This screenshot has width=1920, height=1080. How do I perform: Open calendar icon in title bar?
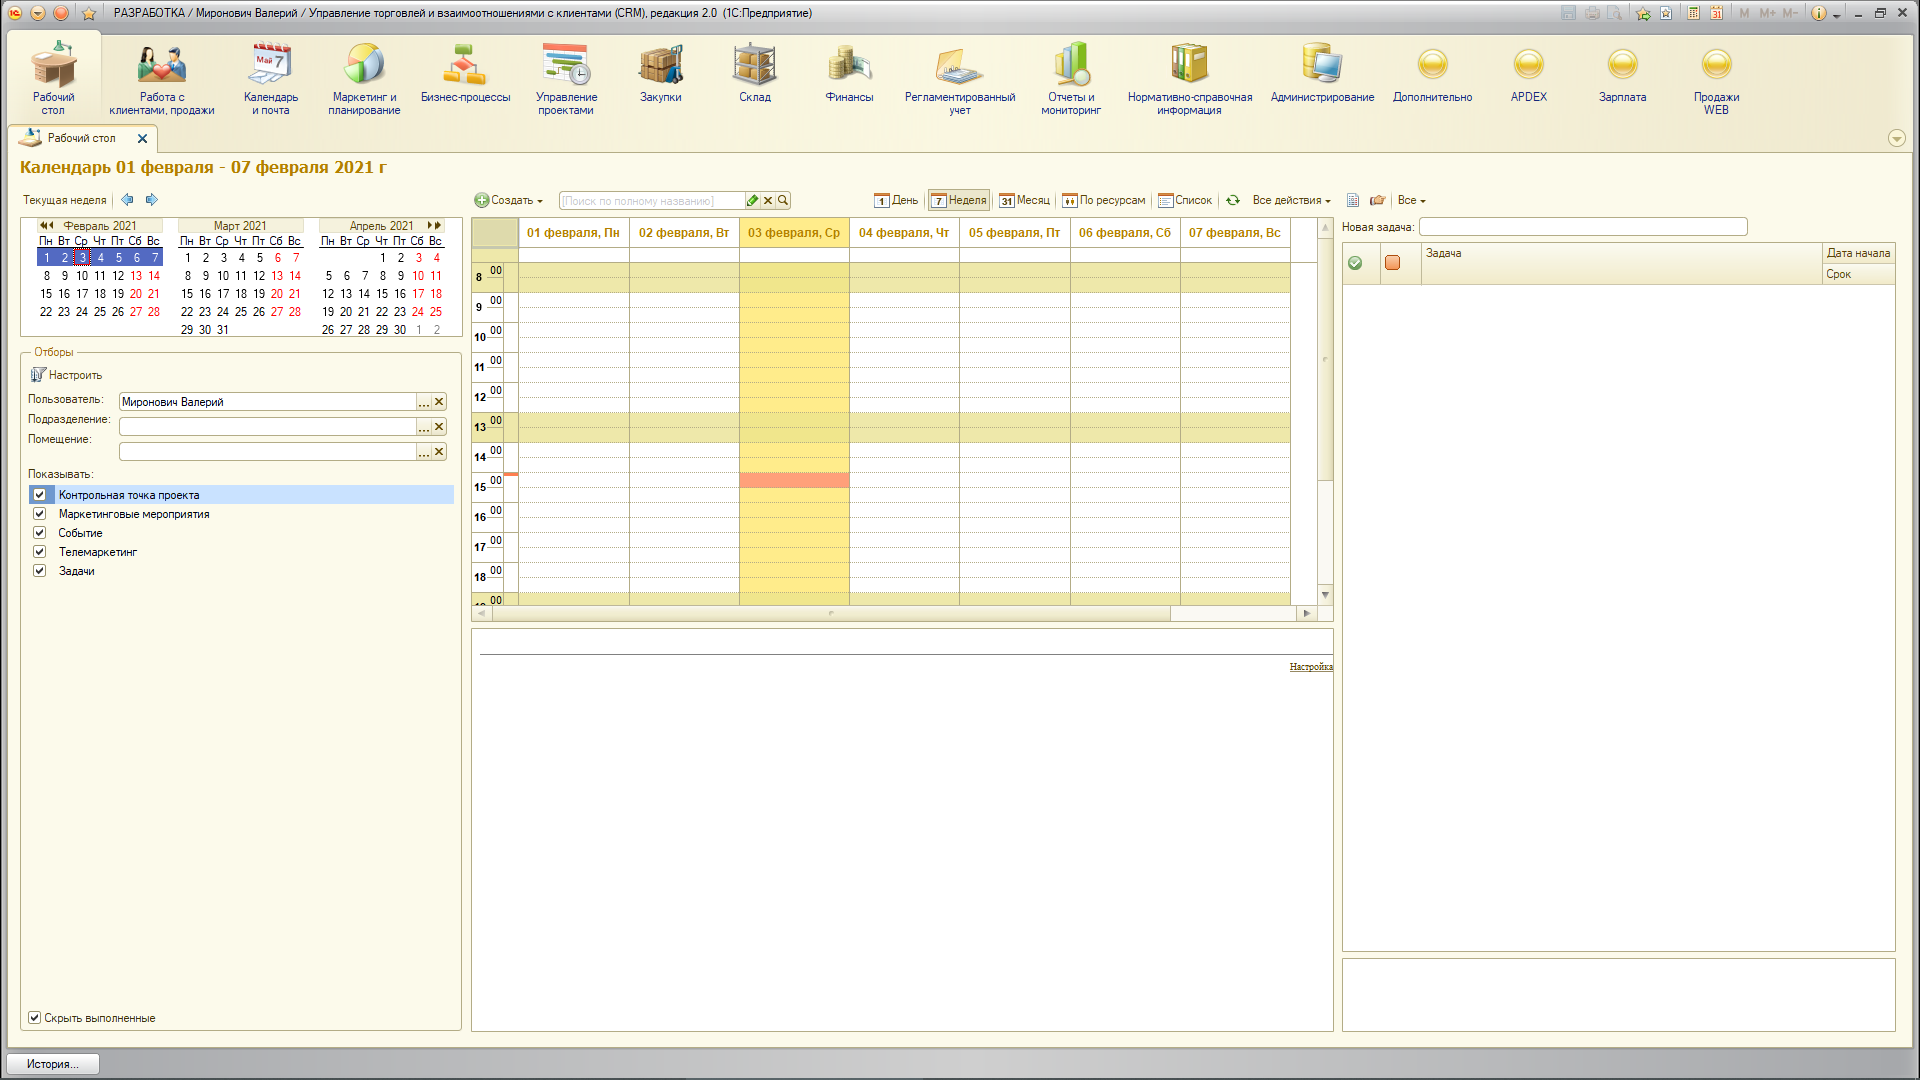(1716, 13)
